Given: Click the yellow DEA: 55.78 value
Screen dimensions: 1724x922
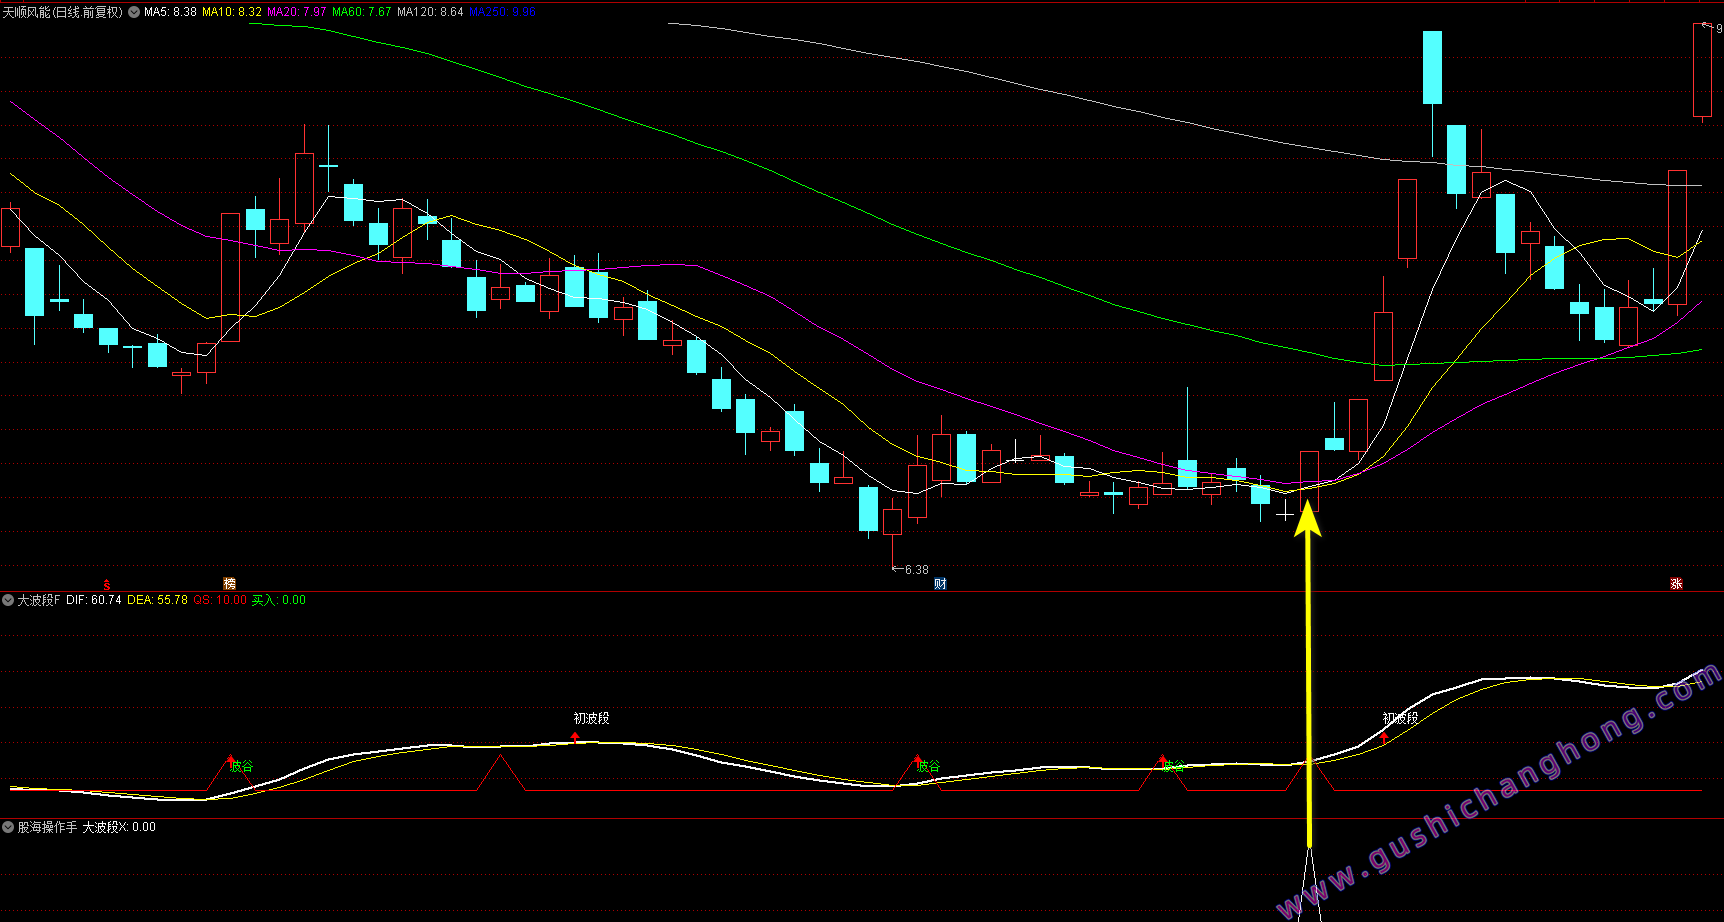Looking at the screenshot, I should click(x=157, y=600).
